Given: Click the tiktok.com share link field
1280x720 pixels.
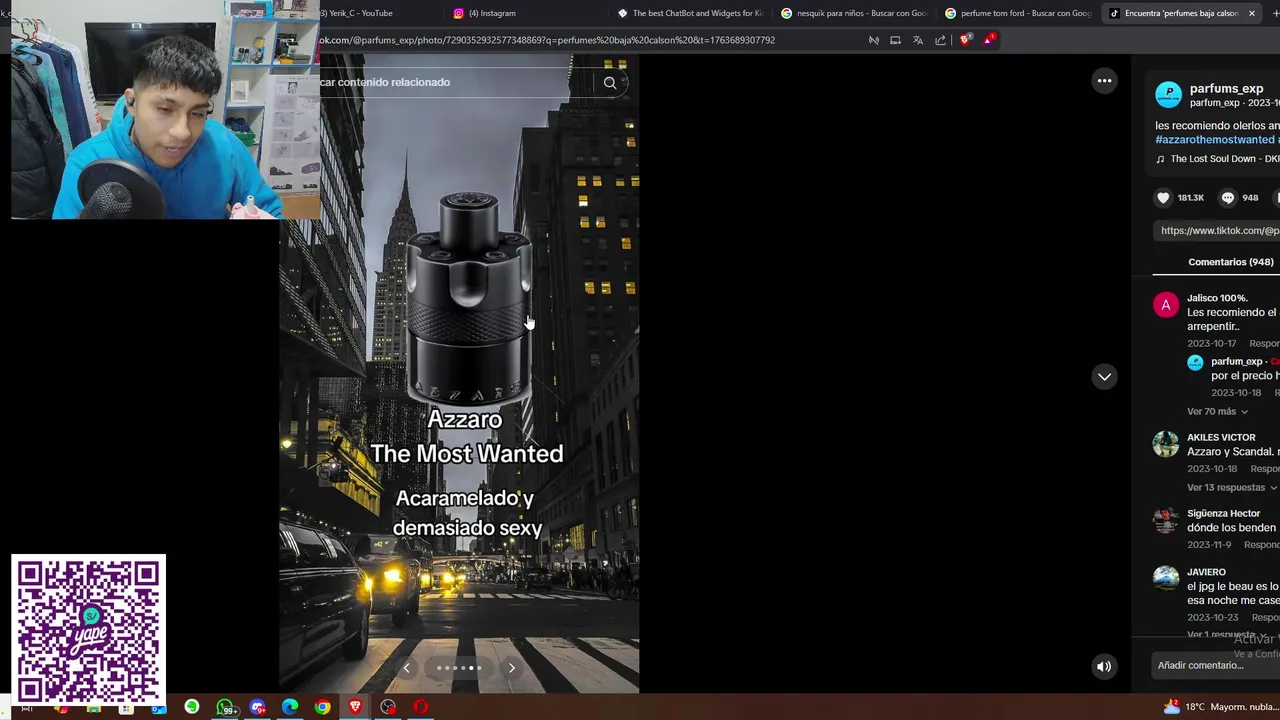Looking at the screenshot, I should tap(1216, 231).
